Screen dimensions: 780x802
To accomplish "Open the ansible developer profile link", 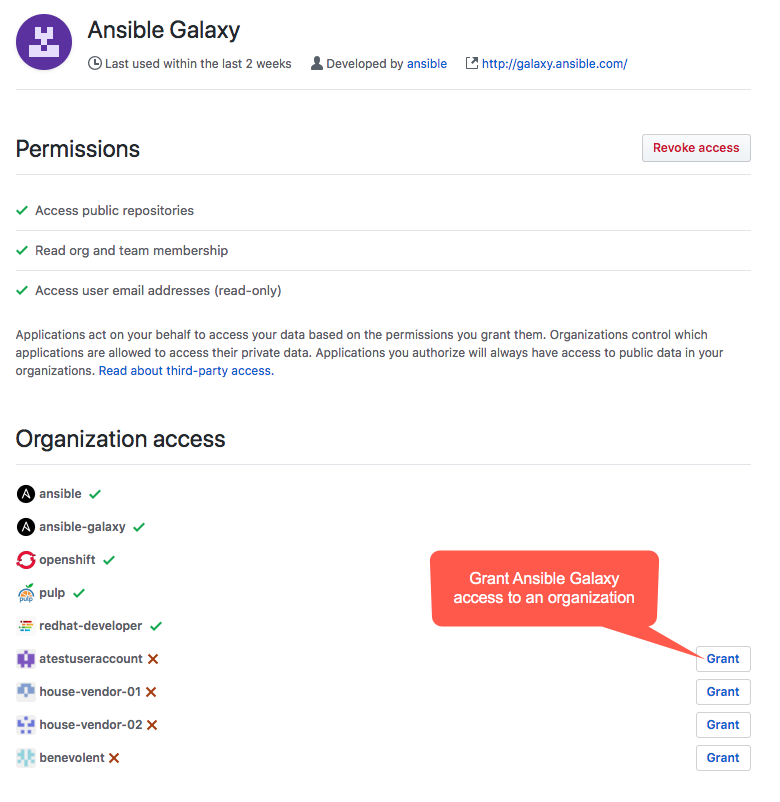I will tap(427, 64).
